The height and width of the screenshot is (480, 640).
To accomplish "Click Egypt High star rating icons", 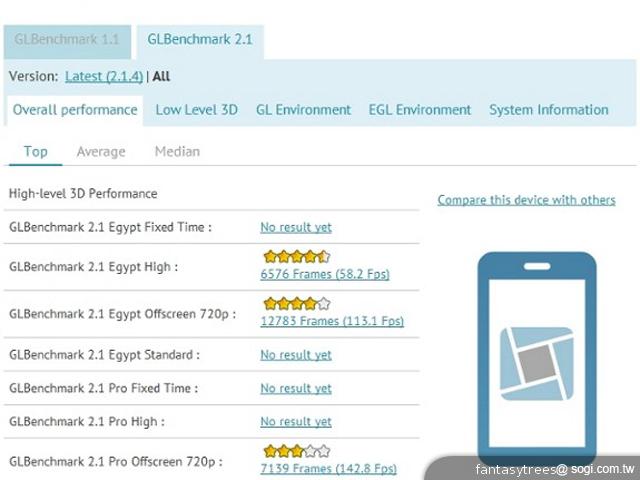I will [296, 257].
